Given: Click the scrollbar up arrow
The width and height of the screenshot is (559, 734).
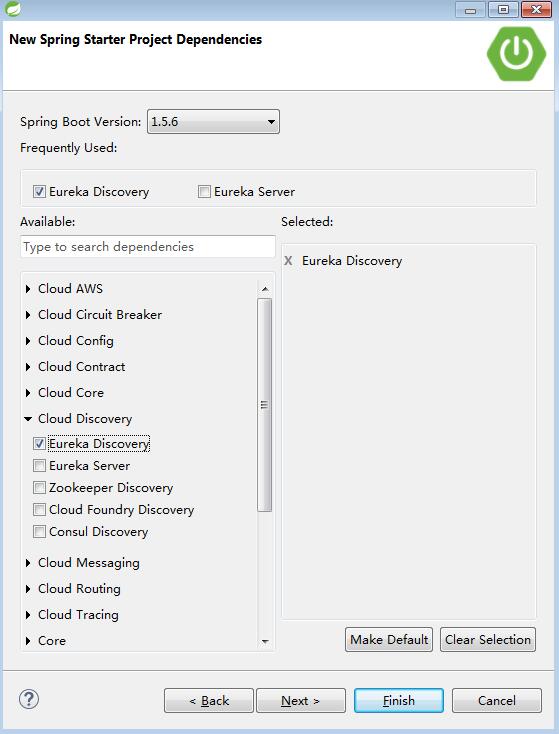Looking at the screenshot, I should [x=265, y=289].
